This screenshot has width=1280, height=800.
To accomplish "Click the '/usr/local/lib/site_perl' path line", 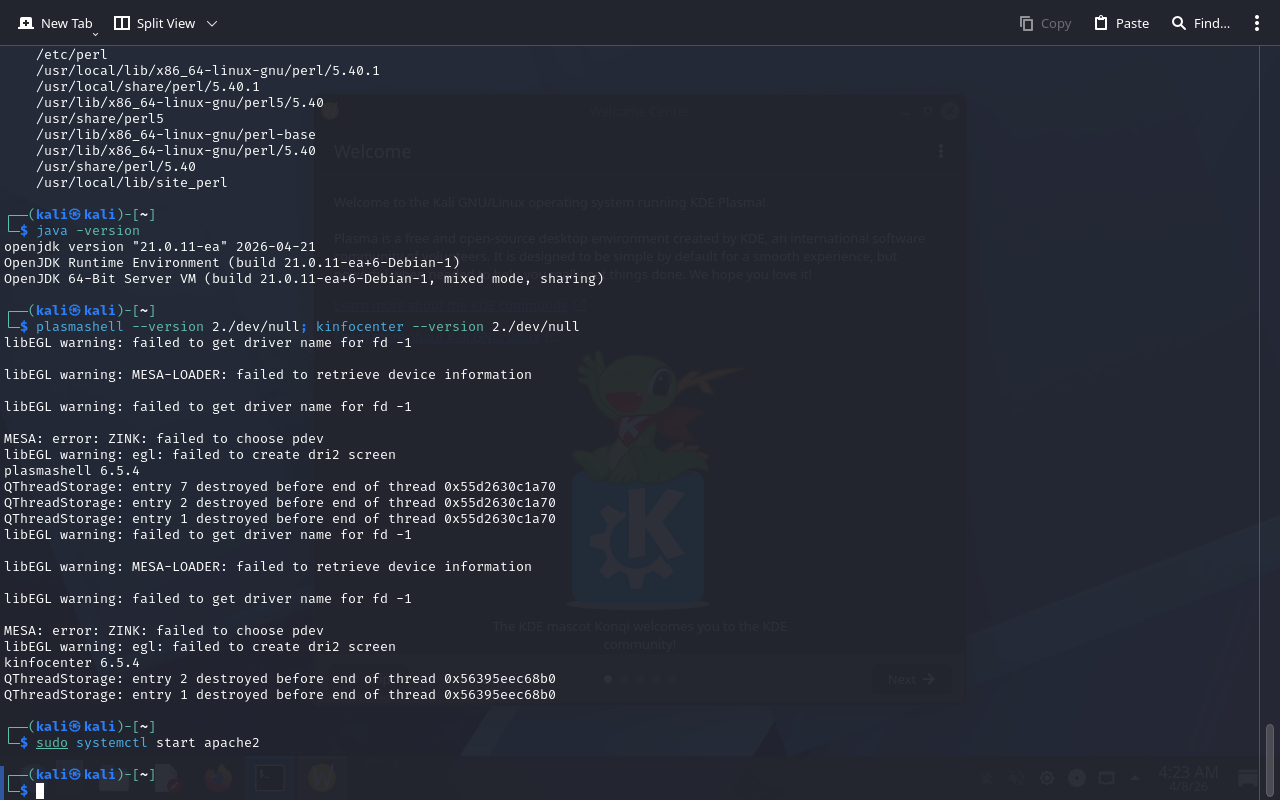I will [131, 183].
